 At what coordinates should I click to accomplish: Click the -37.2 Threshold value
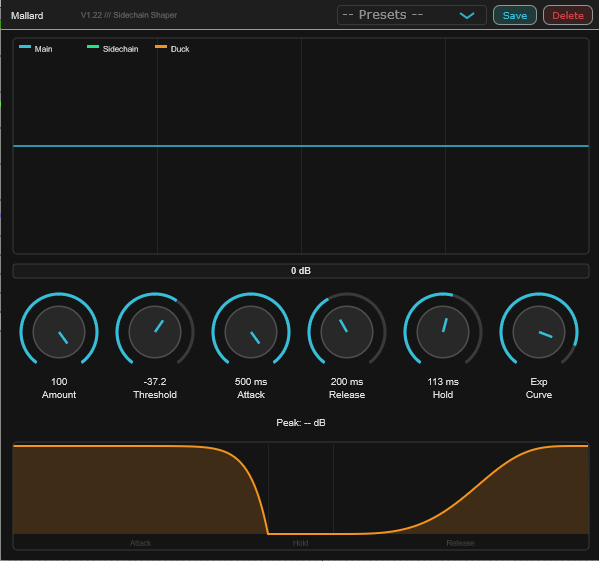pos(155,382)
